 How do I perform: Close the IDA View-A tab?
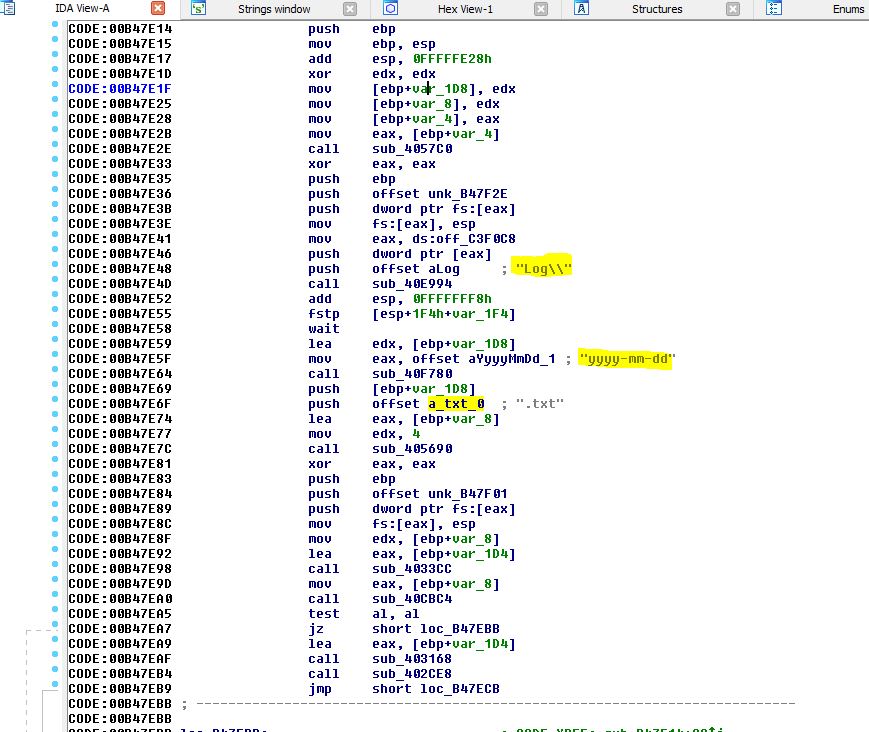(x=158, y=9)
